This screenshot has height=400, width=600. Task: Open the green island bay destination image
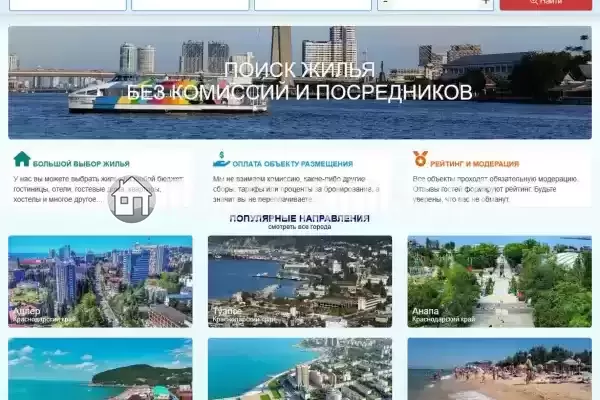tap(100, 369)
